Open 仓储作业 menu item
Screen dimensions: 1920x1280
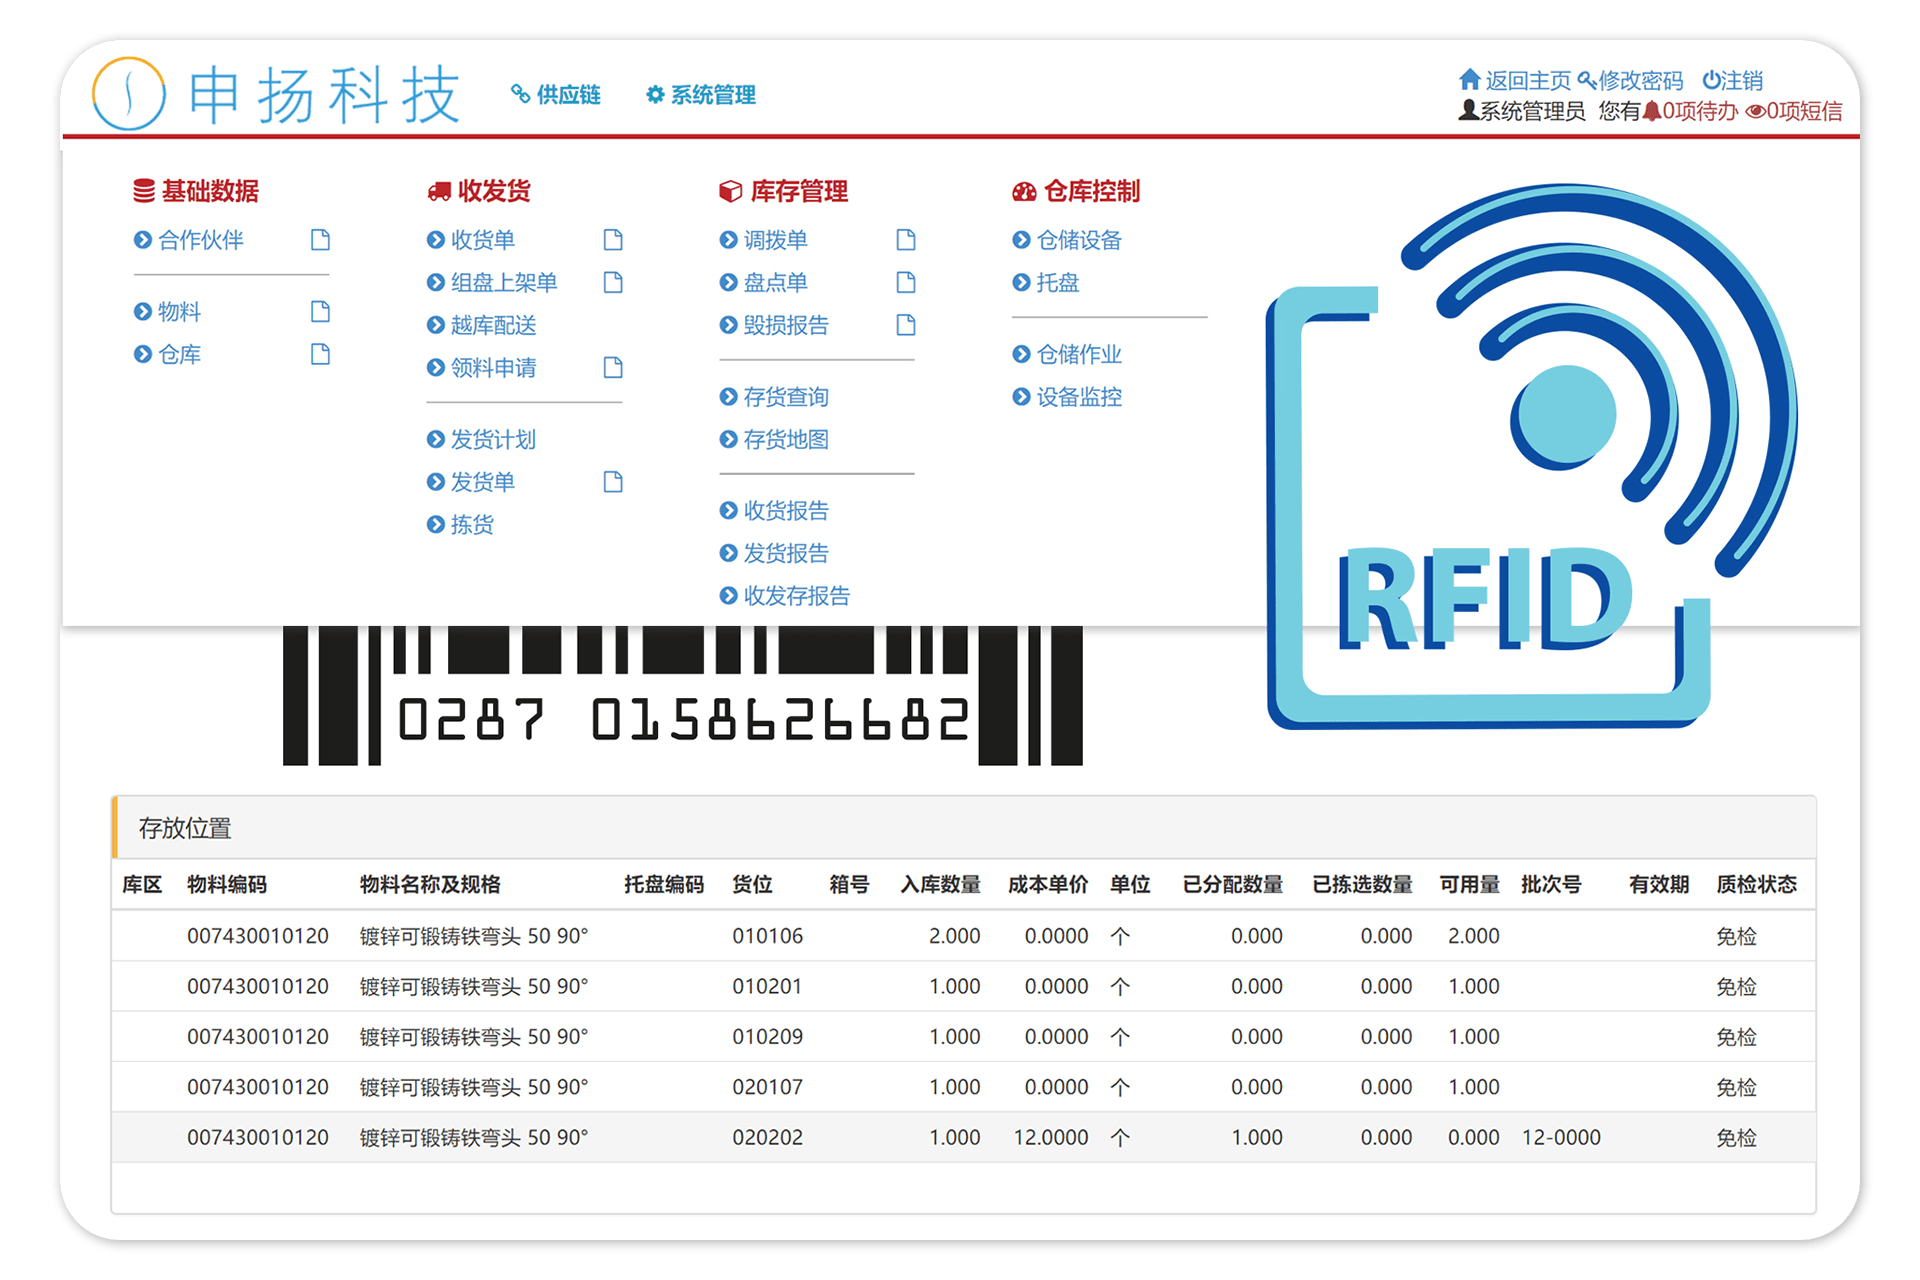(x=1068, y=355)
